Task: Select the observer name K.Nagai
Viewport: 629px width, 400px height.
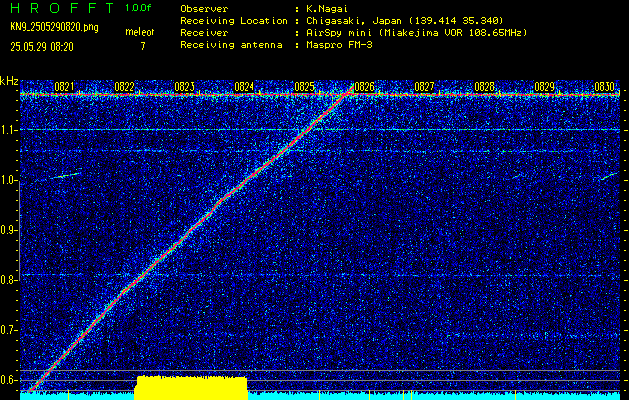Action: pyautogui.click(x=327, y=9)
